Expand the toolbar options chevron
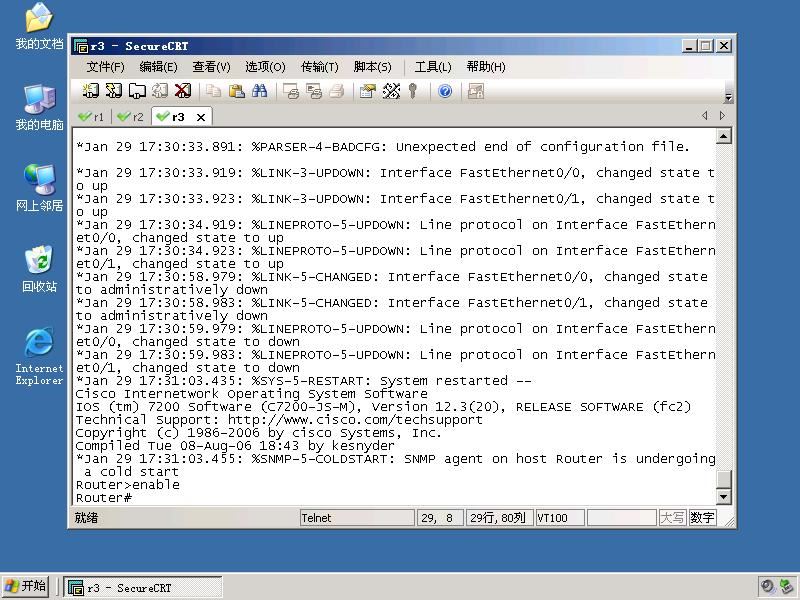 click(x=729, y=97)
